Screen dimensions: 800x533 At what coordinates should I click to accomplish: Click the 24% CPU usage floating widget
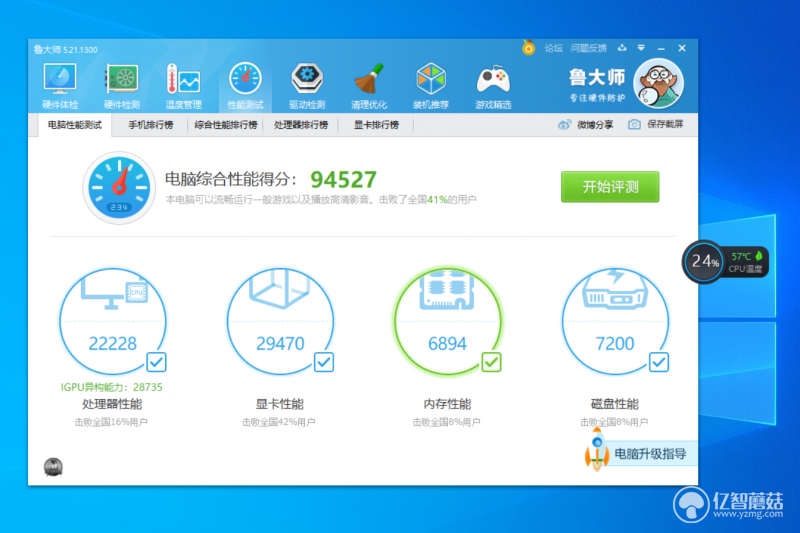(x=705, y=262)
